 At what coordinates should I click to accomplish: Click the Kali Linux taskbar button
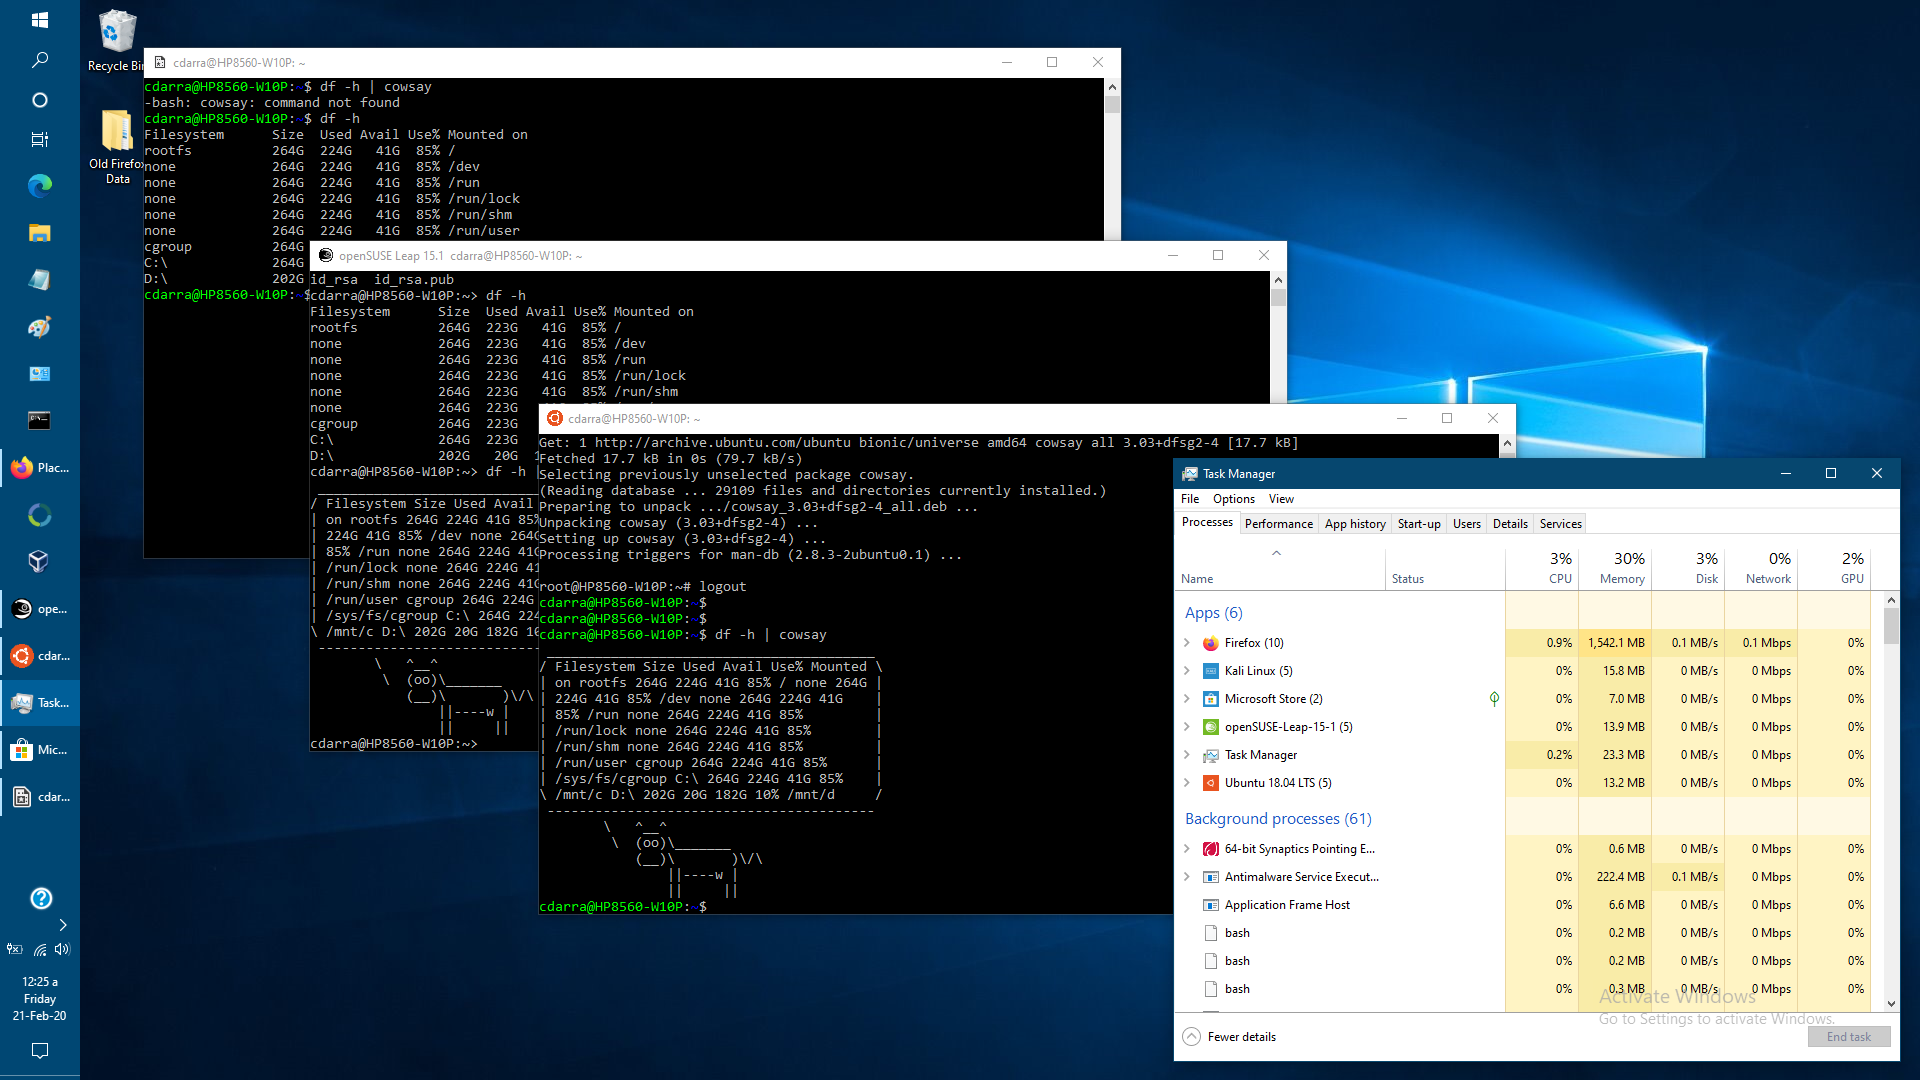[40, 797]
